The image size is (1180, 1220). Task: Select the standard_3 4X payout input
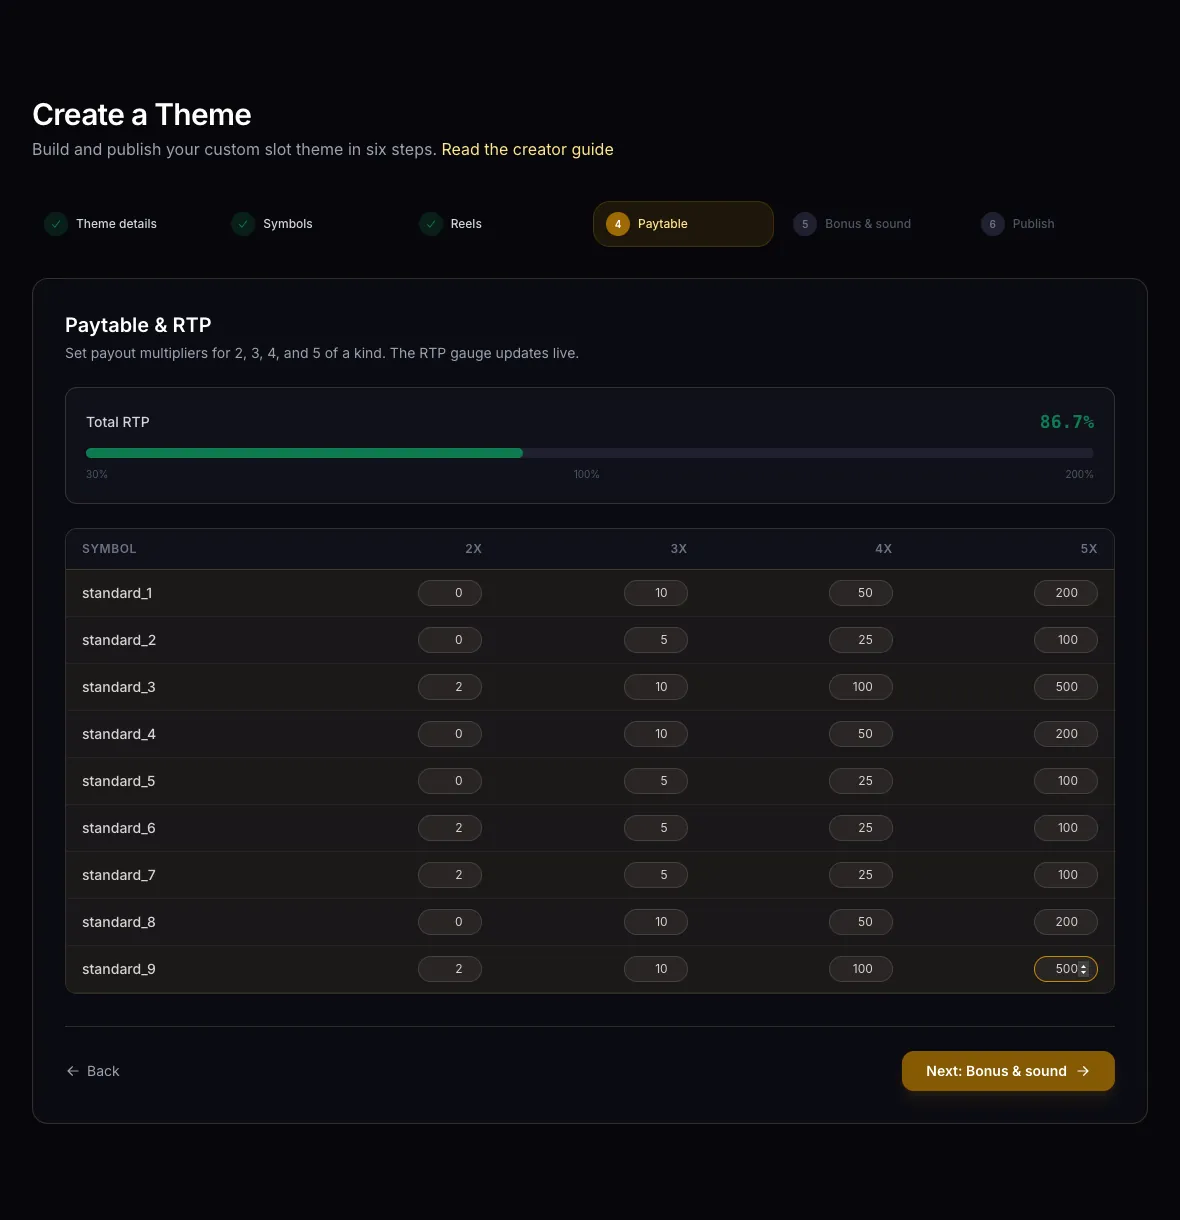tap(861, 687)
